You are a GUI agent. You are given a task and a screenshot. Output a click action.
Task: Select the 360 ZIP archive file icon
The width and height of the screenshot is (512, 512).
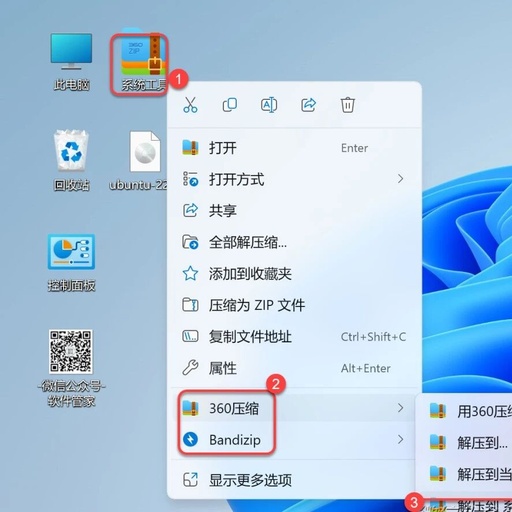pos(140,63)
